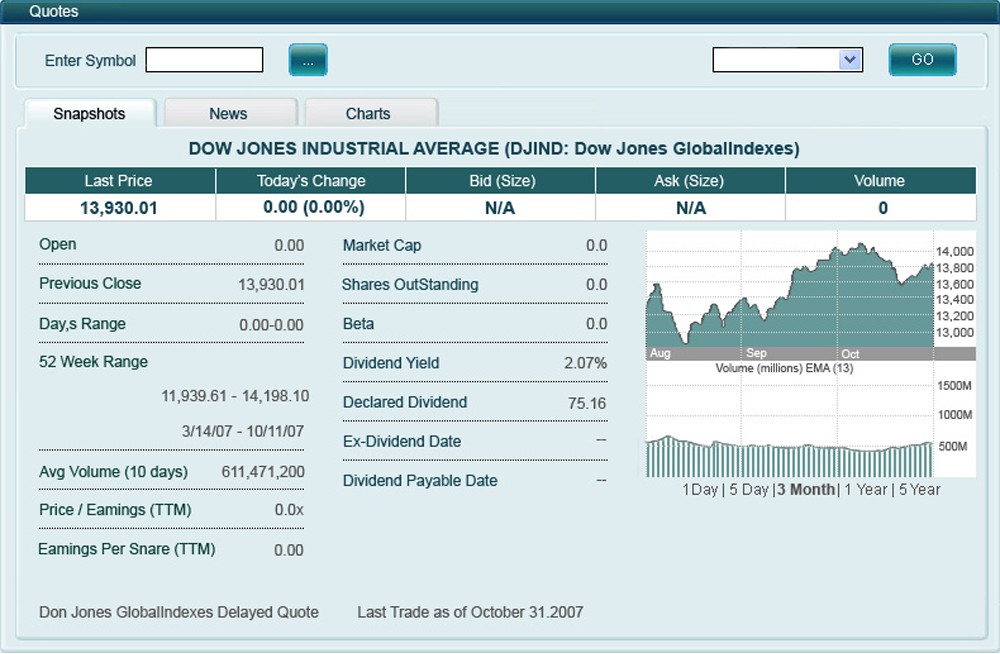Click the Ex-Dividend Date label
Image resolution: width=1000 pixels, height=654 pixels.
click(402, 442)
